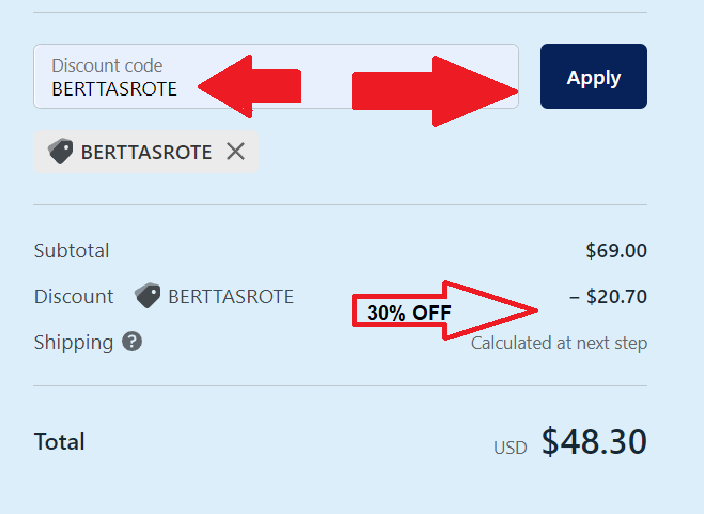Click the red right-pointing arrow near Apply
704x514 pixels.
click(435, 92)
